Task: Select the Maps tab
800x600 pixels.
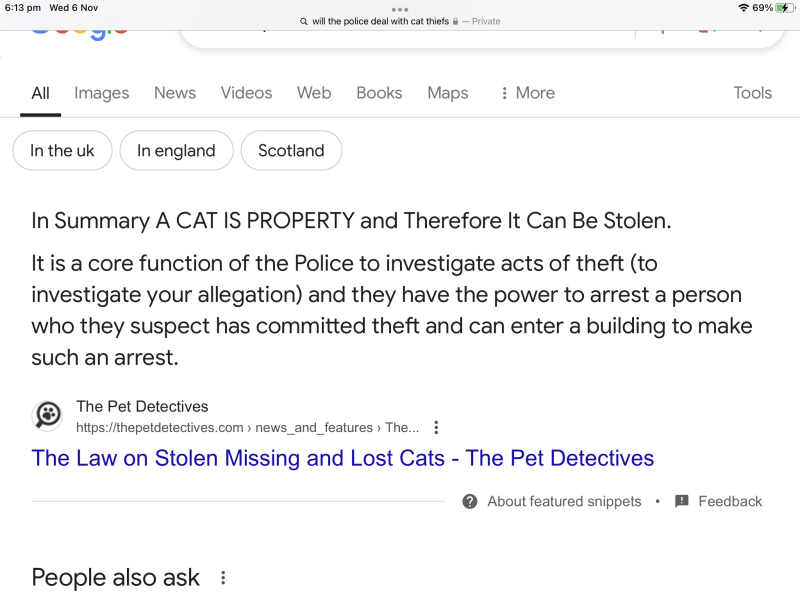Action: point(447,93)
